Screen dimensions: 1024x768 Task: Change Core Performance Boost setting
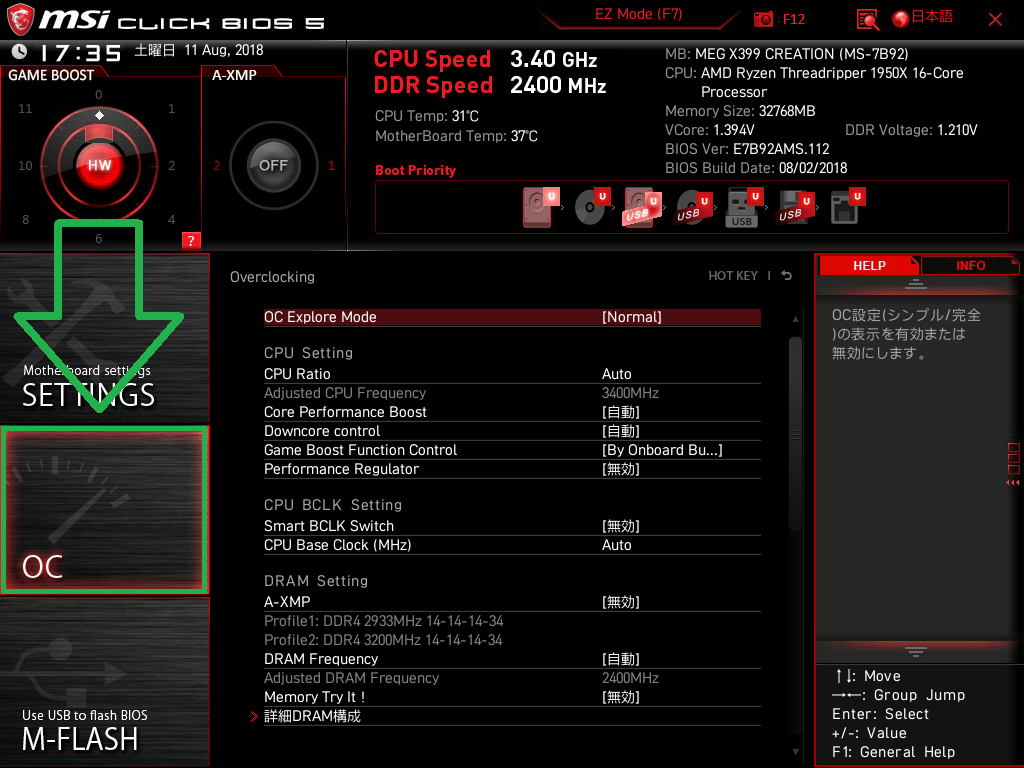click(512, 412)
